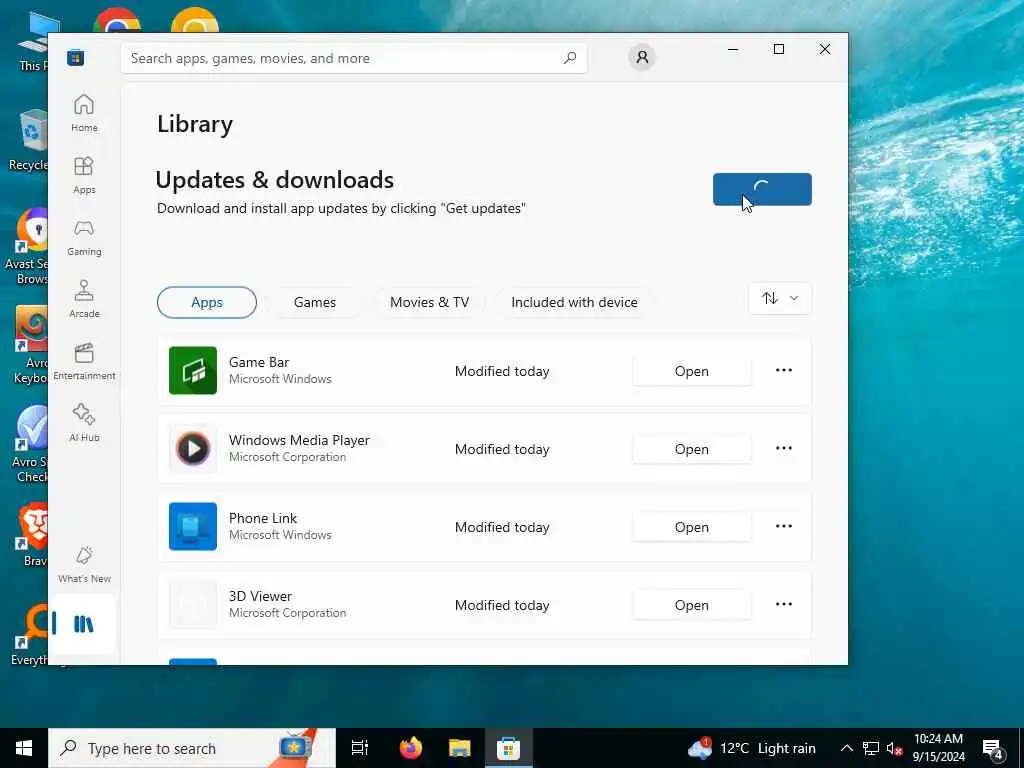Open the Gaming section in the sidebar

[x=84, y=237]
